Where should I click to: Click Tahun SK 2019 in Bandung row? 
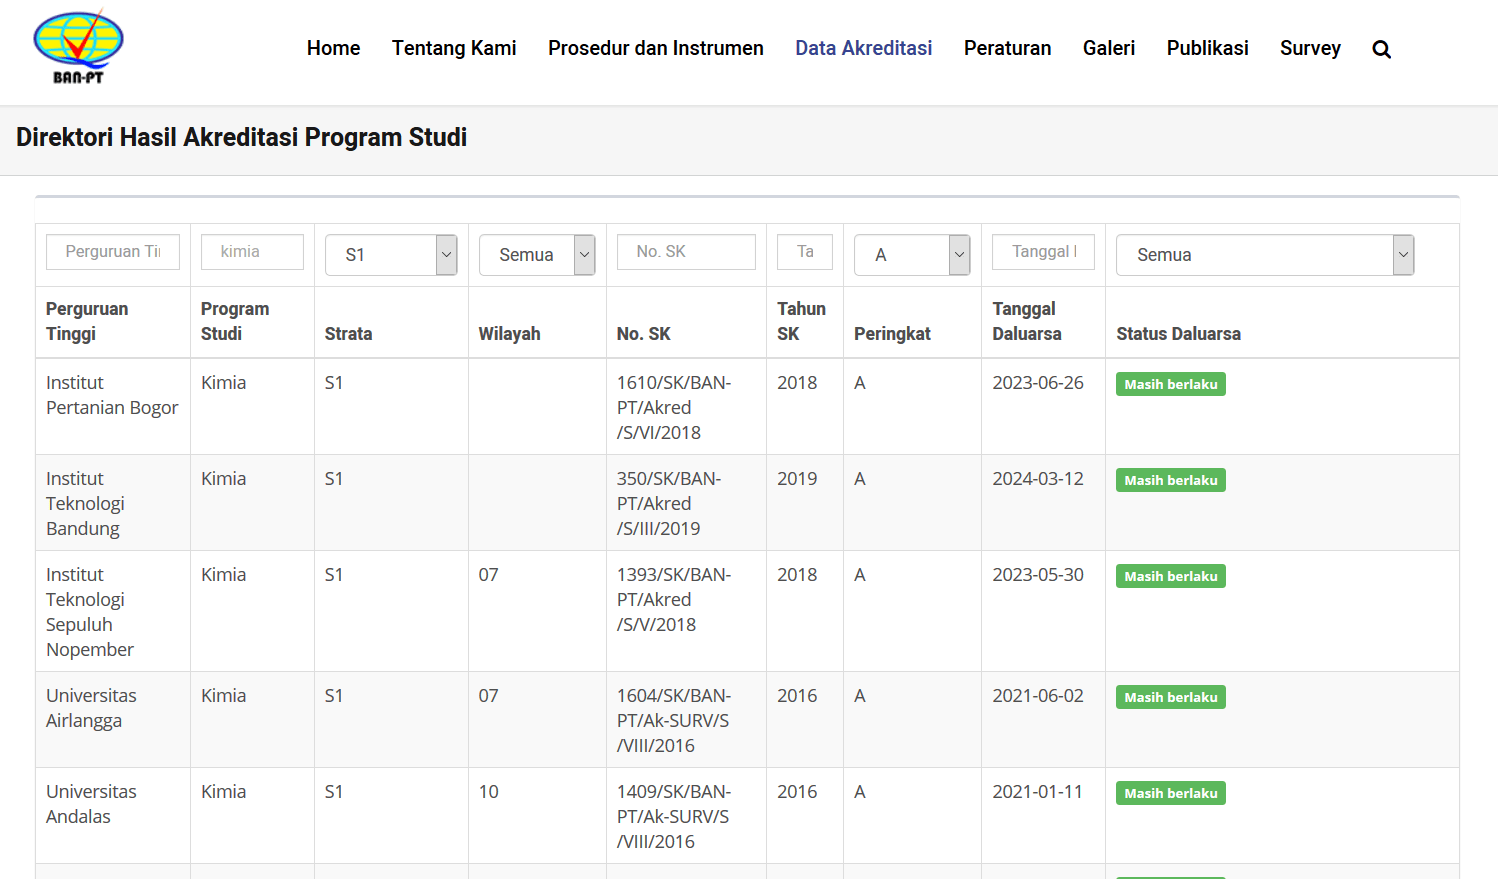797,479
